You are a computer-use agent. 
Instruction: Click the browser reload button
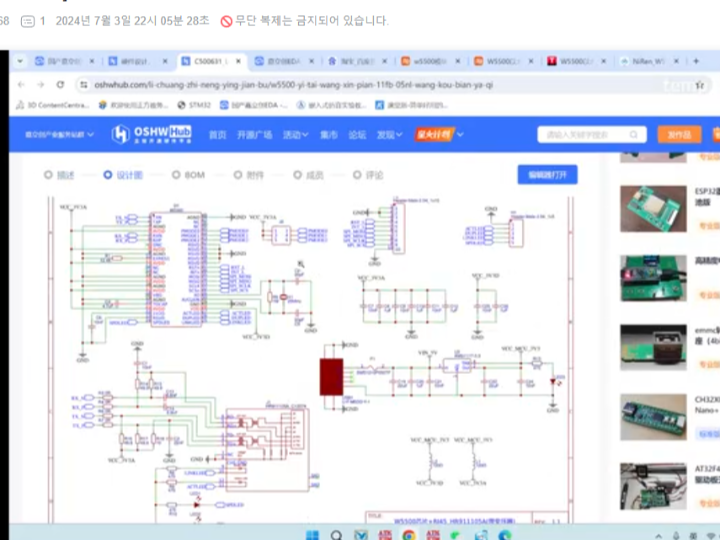pos(61,85)
